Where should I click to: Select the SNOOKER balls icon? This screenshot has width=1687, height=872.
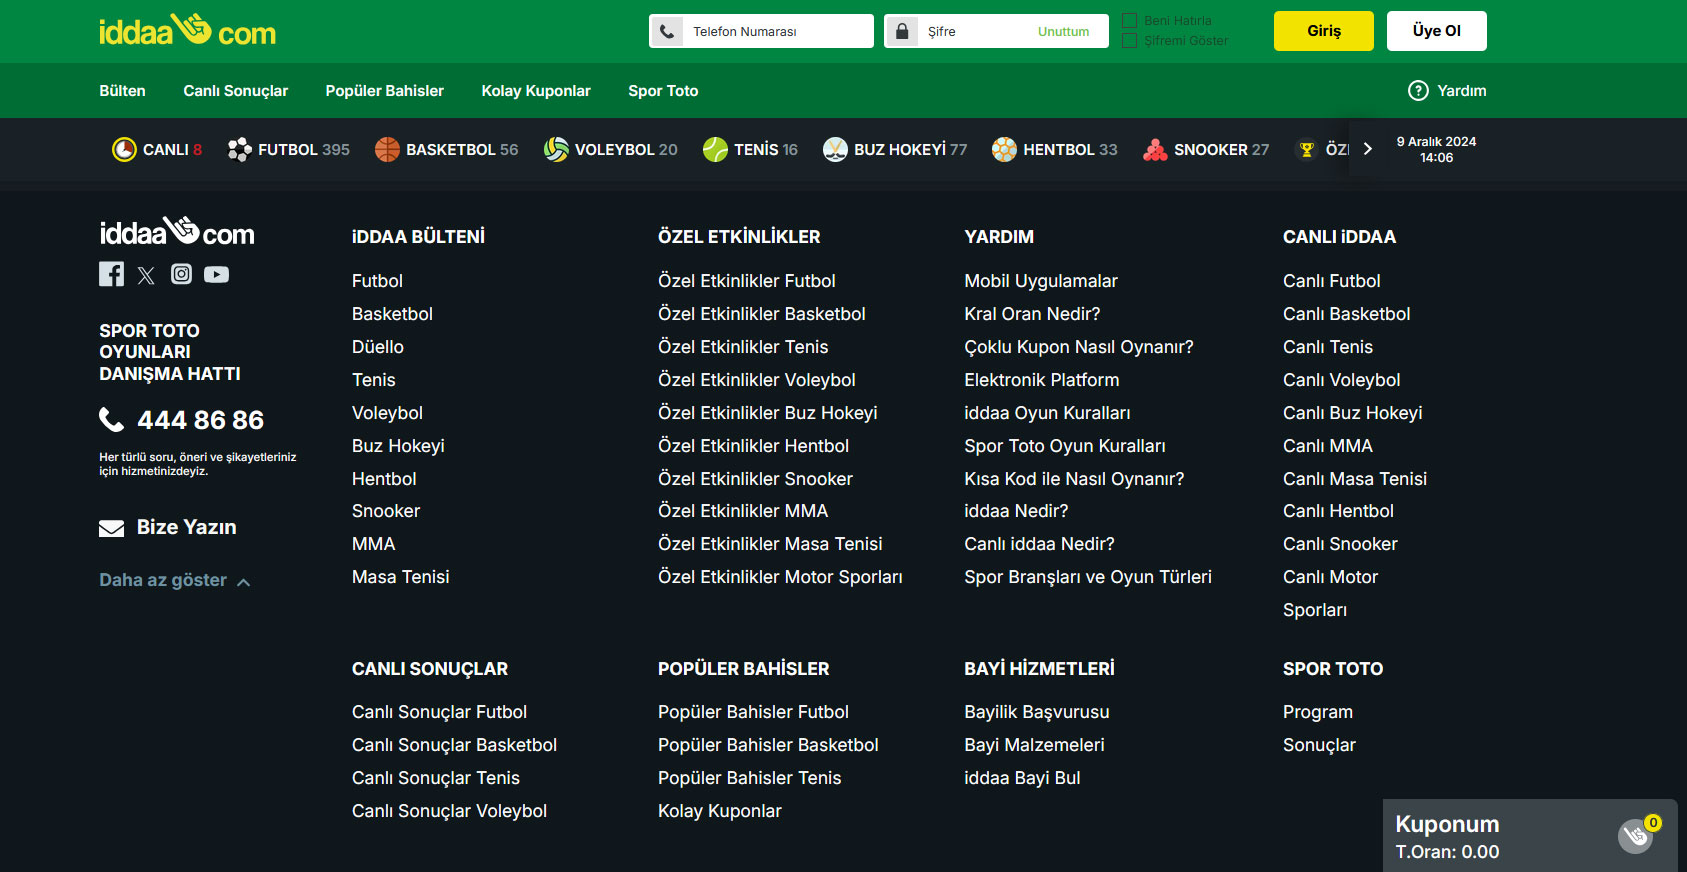click(1155, 150)
